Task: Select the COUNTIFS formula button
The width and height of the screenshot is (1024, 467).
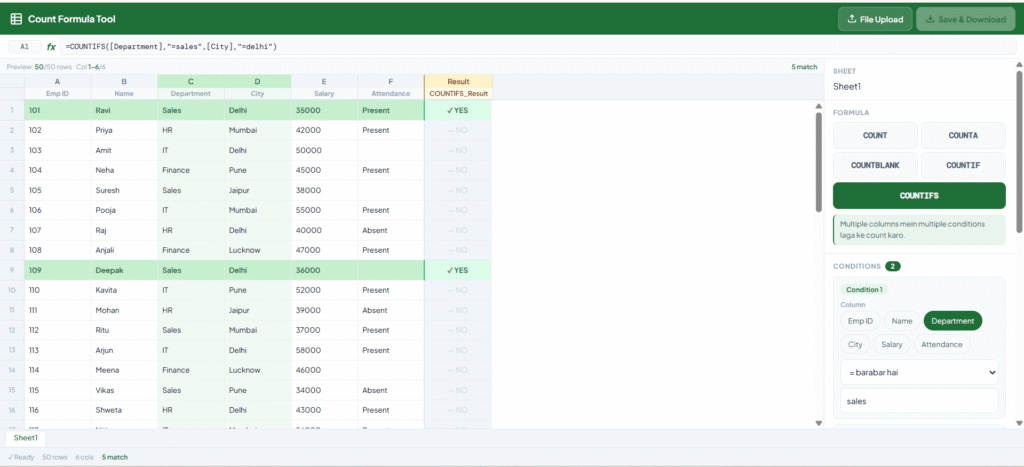Action: click(919, 196)
